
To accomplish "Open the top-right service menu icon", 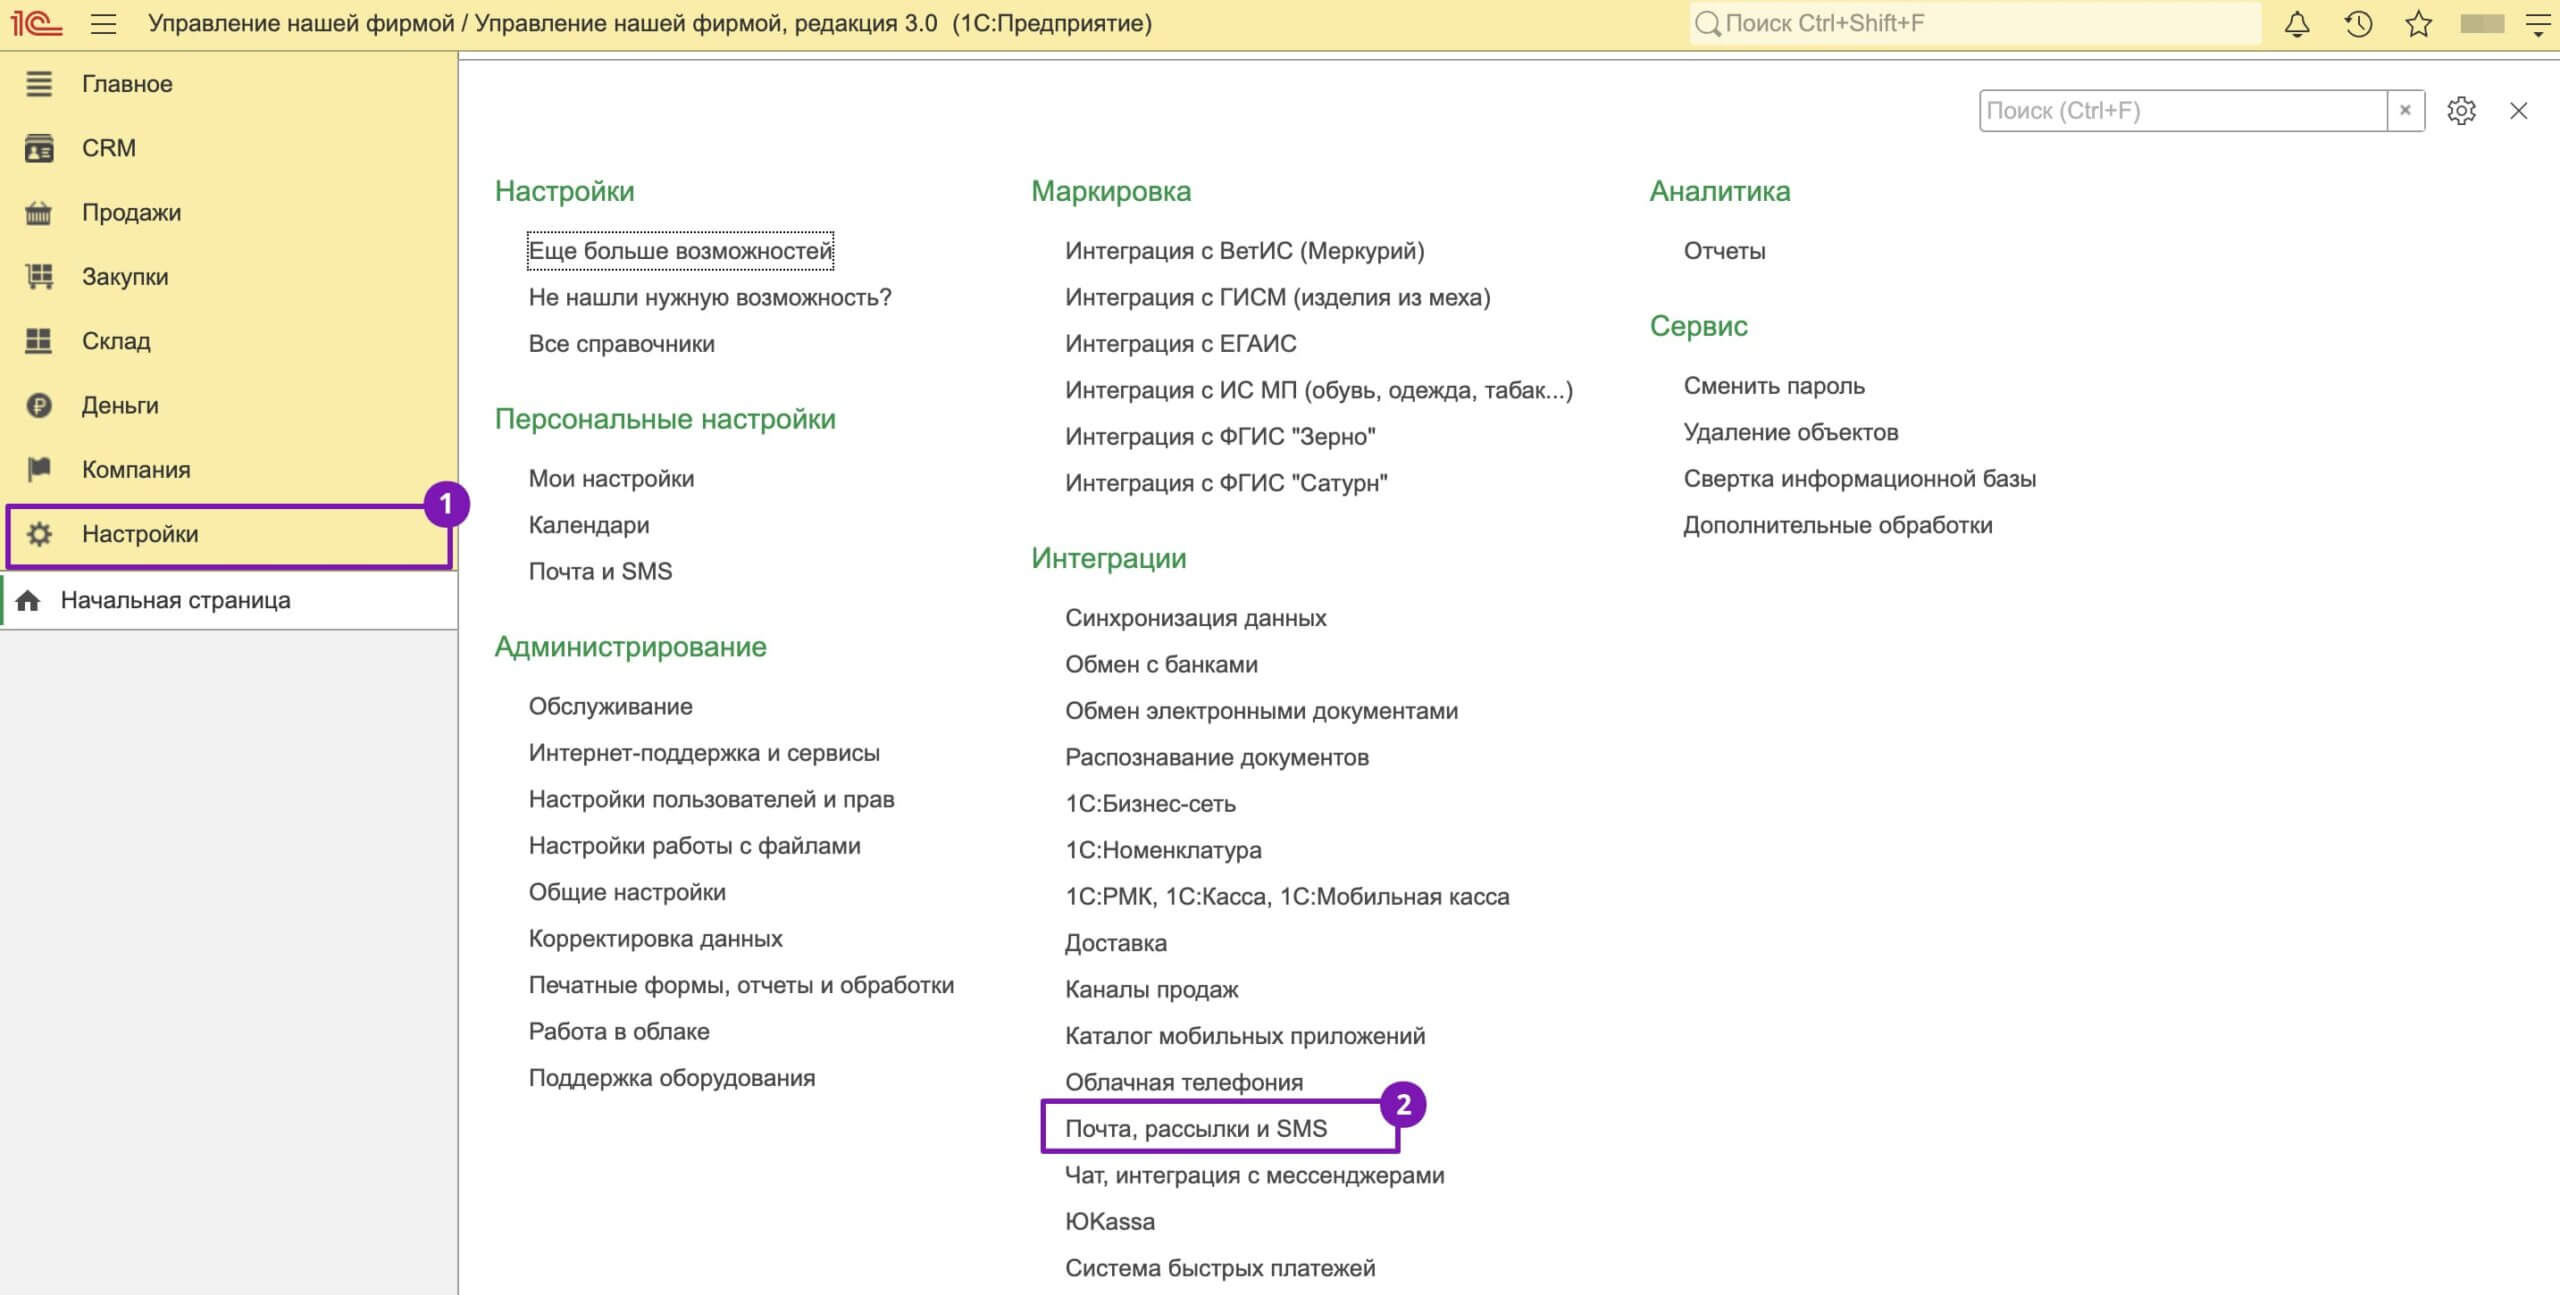I will tap(2538, 23).
